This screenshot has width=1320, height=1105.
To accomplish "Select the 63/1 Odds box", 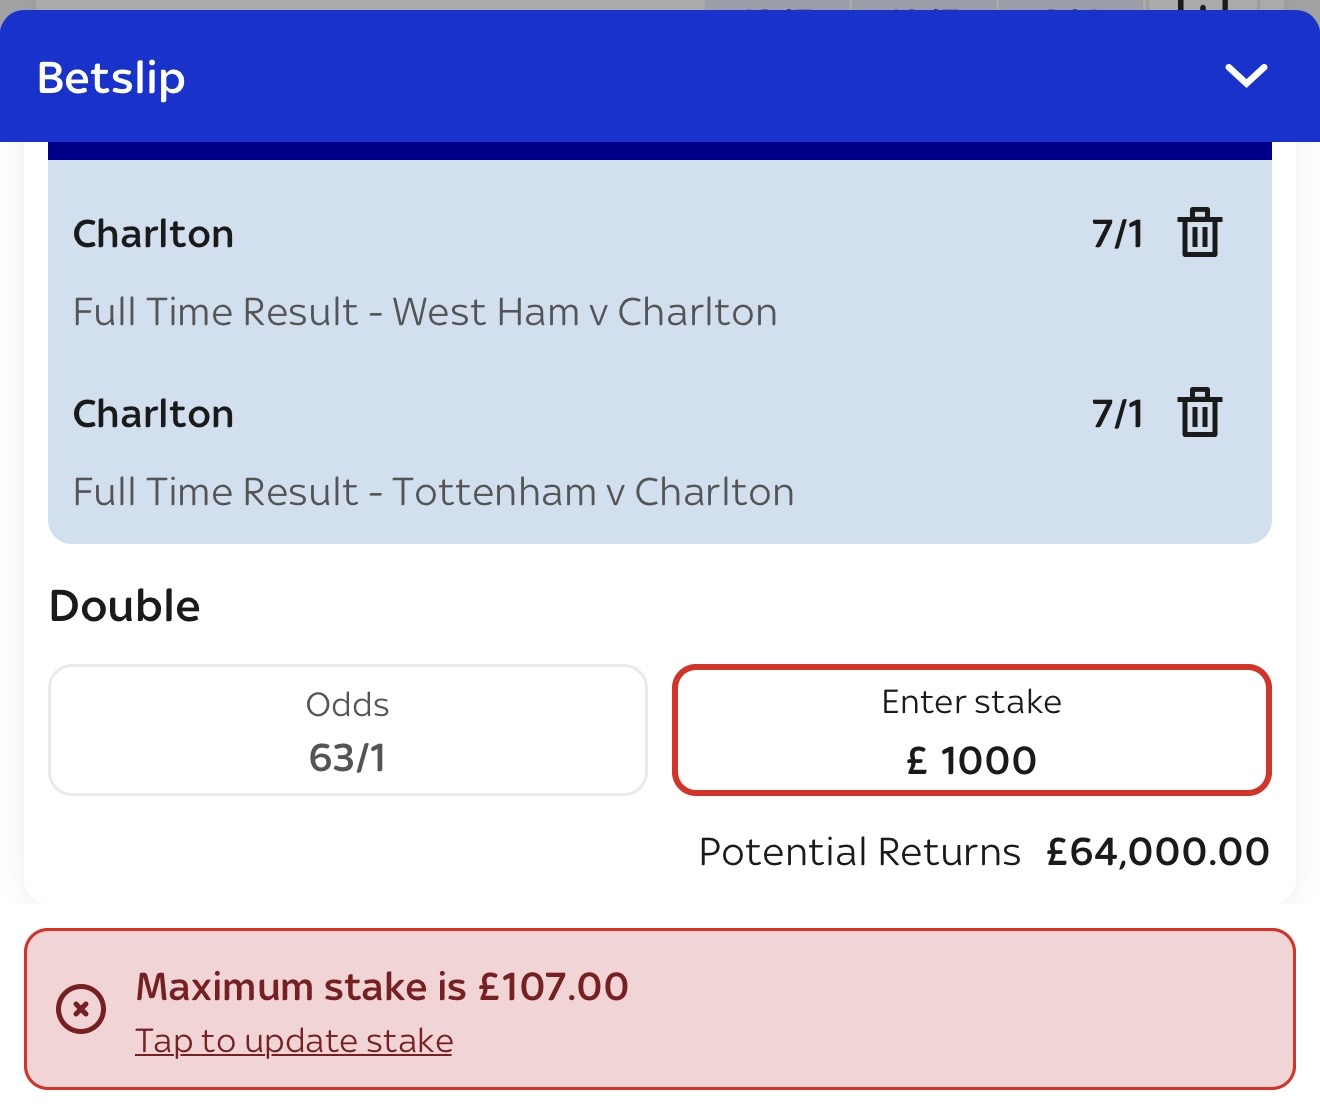I will tap(348, 730).
